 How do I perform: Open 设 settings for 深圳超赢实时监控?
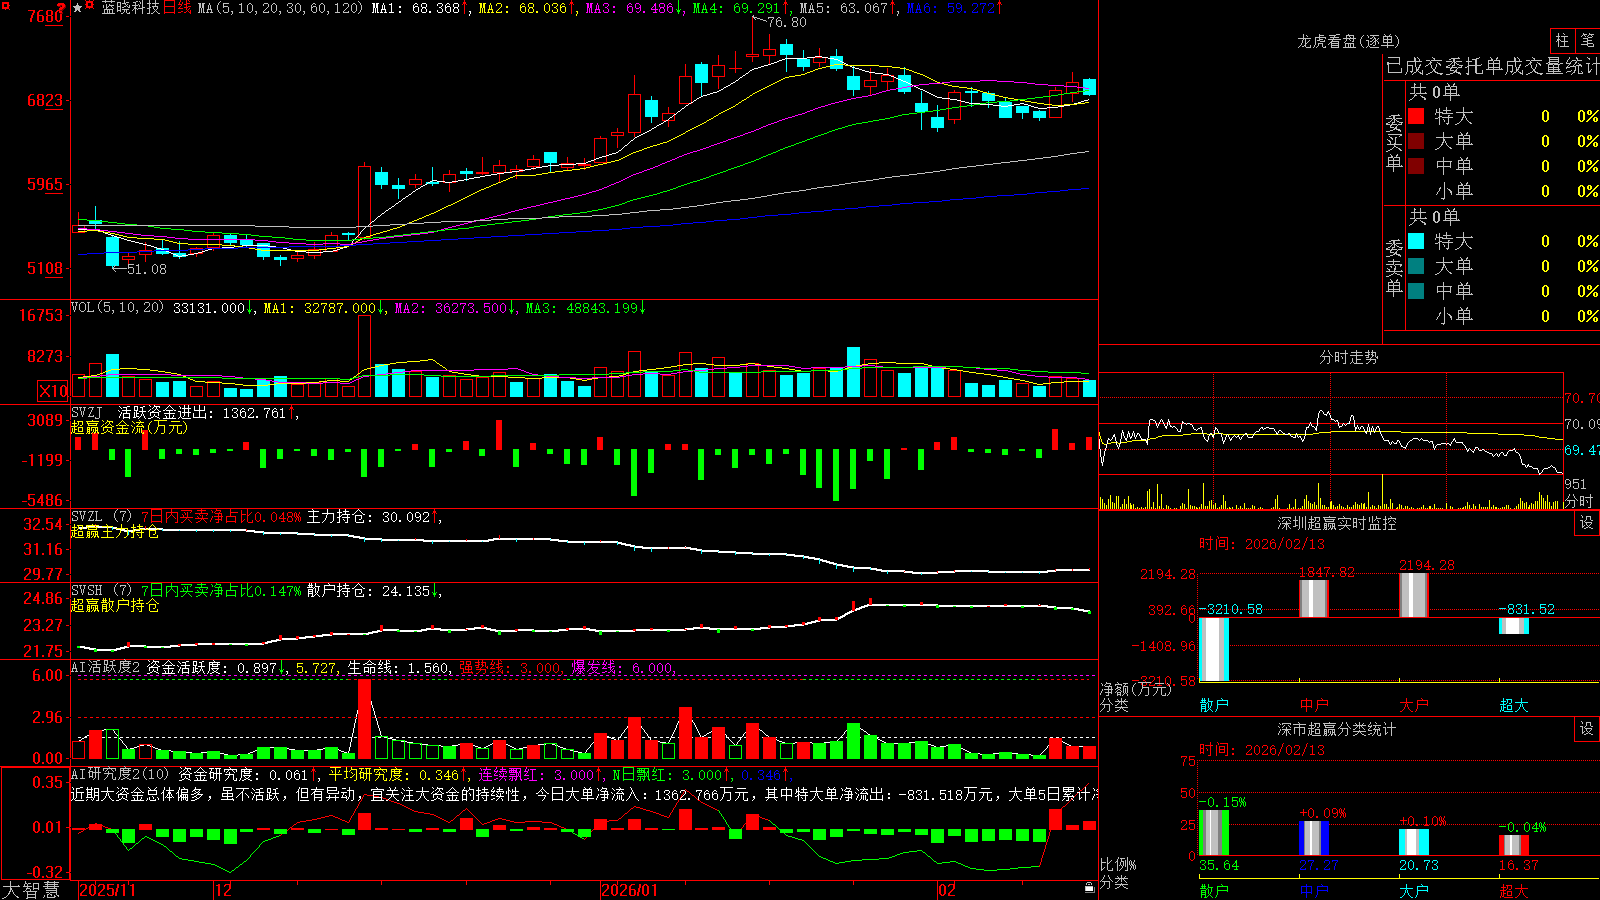point(1587,523)
